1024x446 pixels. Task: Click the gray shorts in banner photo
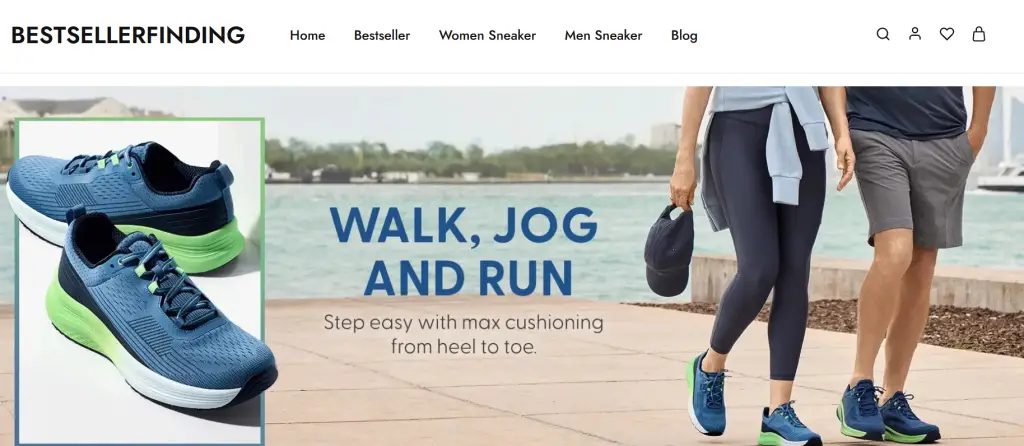click(913, 186)
